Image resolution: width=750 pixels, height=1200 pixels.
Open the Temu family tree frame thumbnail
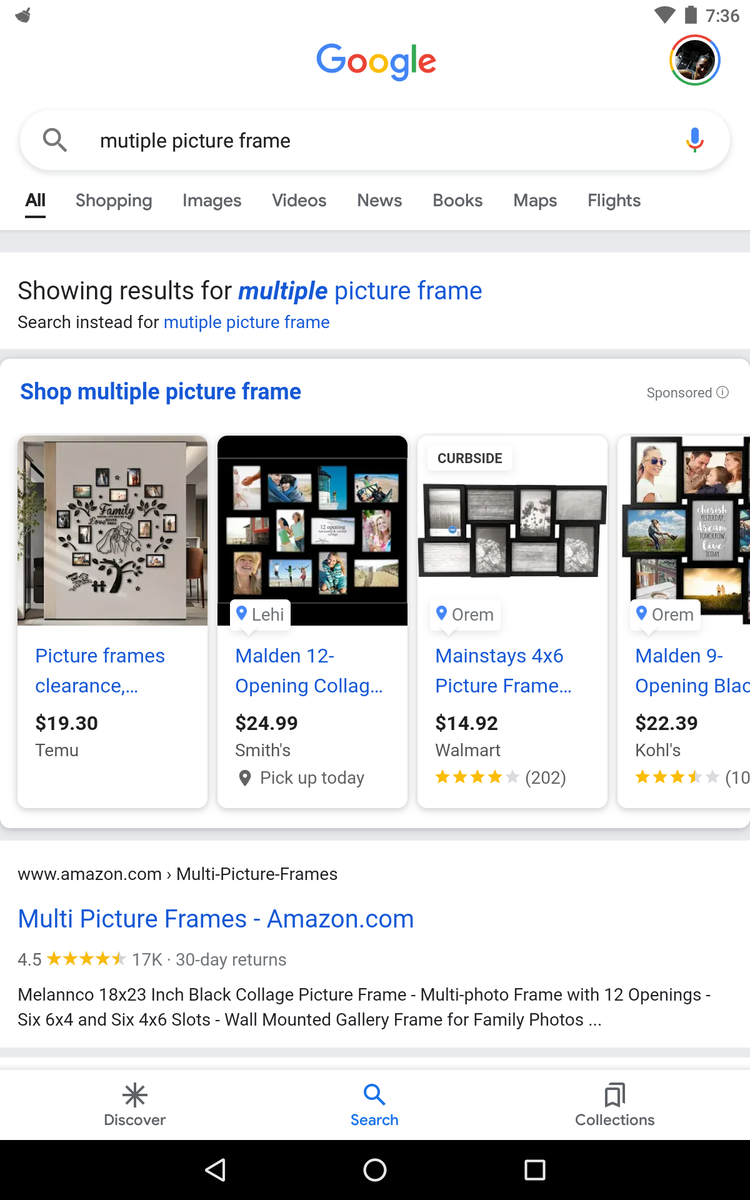click(113, 531)
